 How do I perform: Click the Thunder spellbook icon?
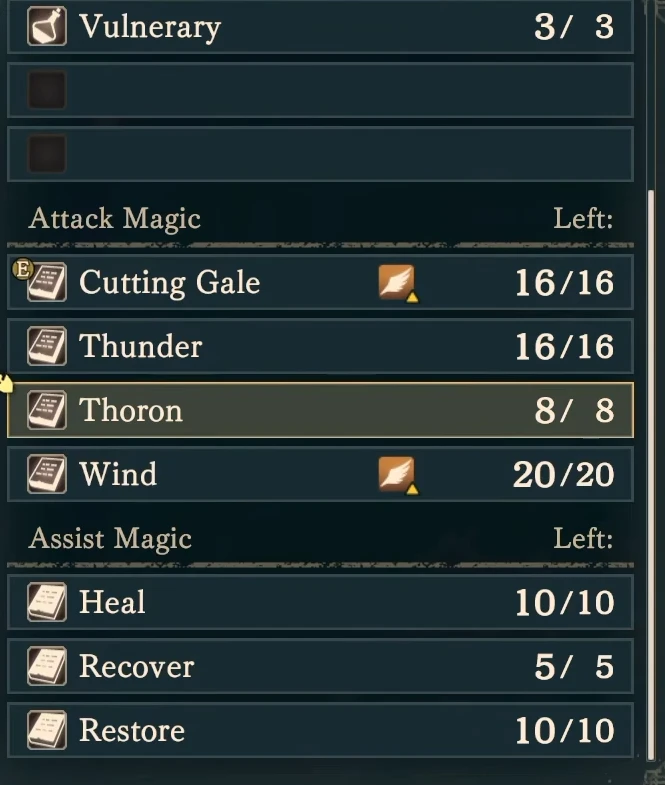click(x=47, y=346)
